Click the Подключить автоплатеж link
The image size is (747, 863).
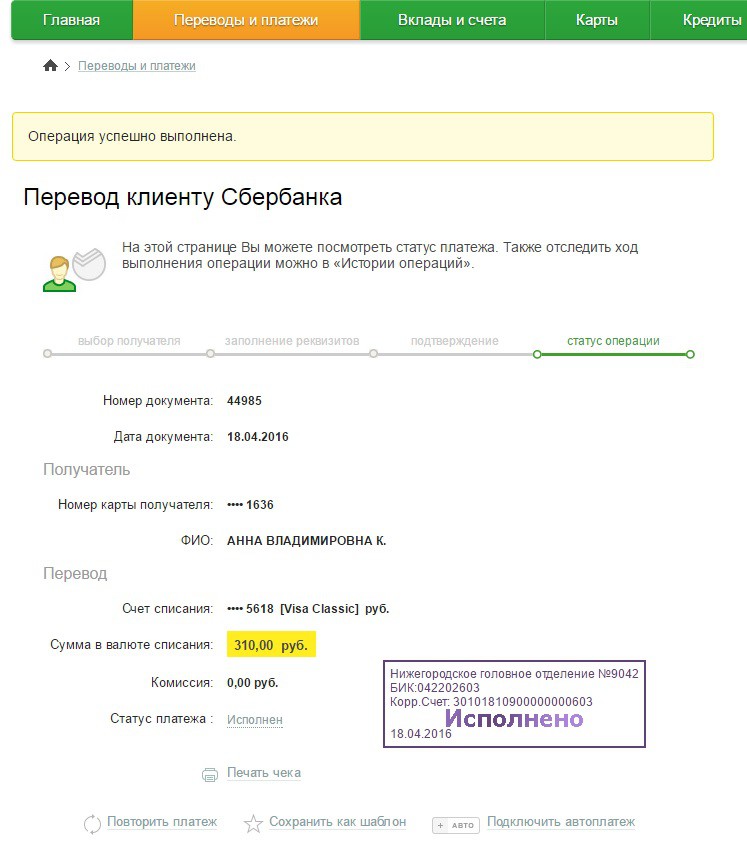(x=561, y=822)
